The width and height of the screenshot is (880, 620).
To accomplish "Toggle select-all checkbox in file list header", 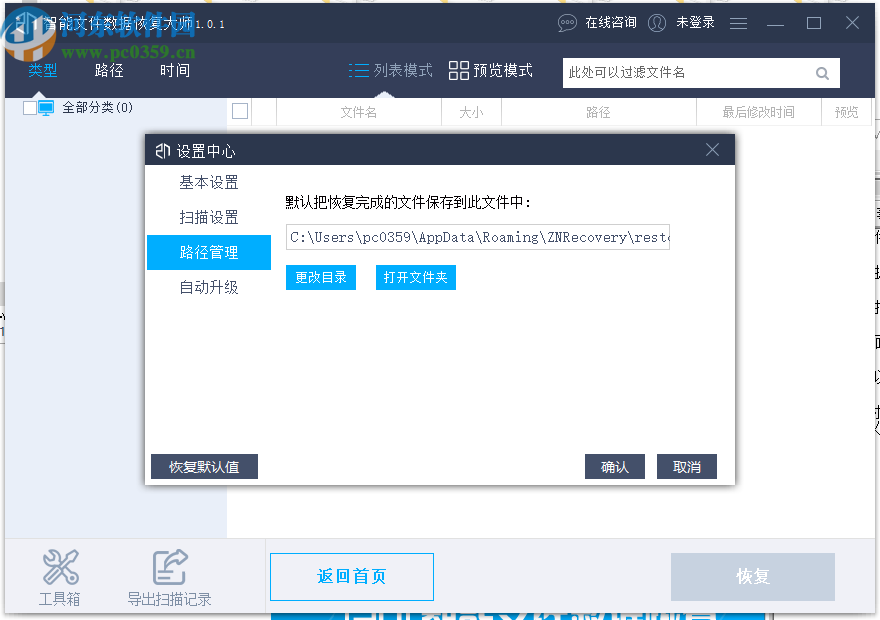I will [x=240, y=112].
